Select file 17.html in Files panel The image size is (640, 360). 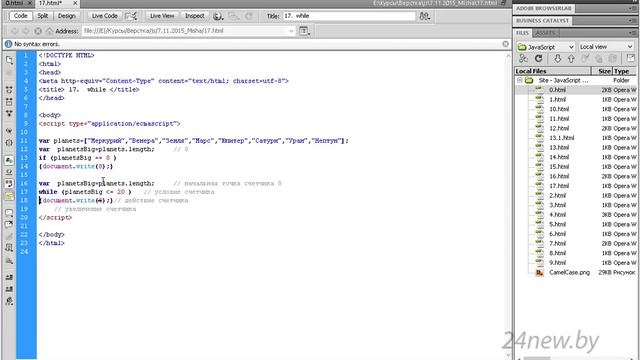point(559,186)
